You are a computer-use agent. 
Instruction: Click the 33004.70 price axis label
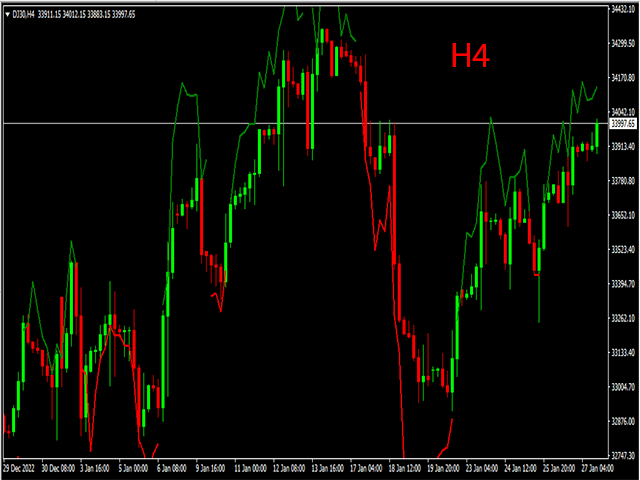click(623, 386)
